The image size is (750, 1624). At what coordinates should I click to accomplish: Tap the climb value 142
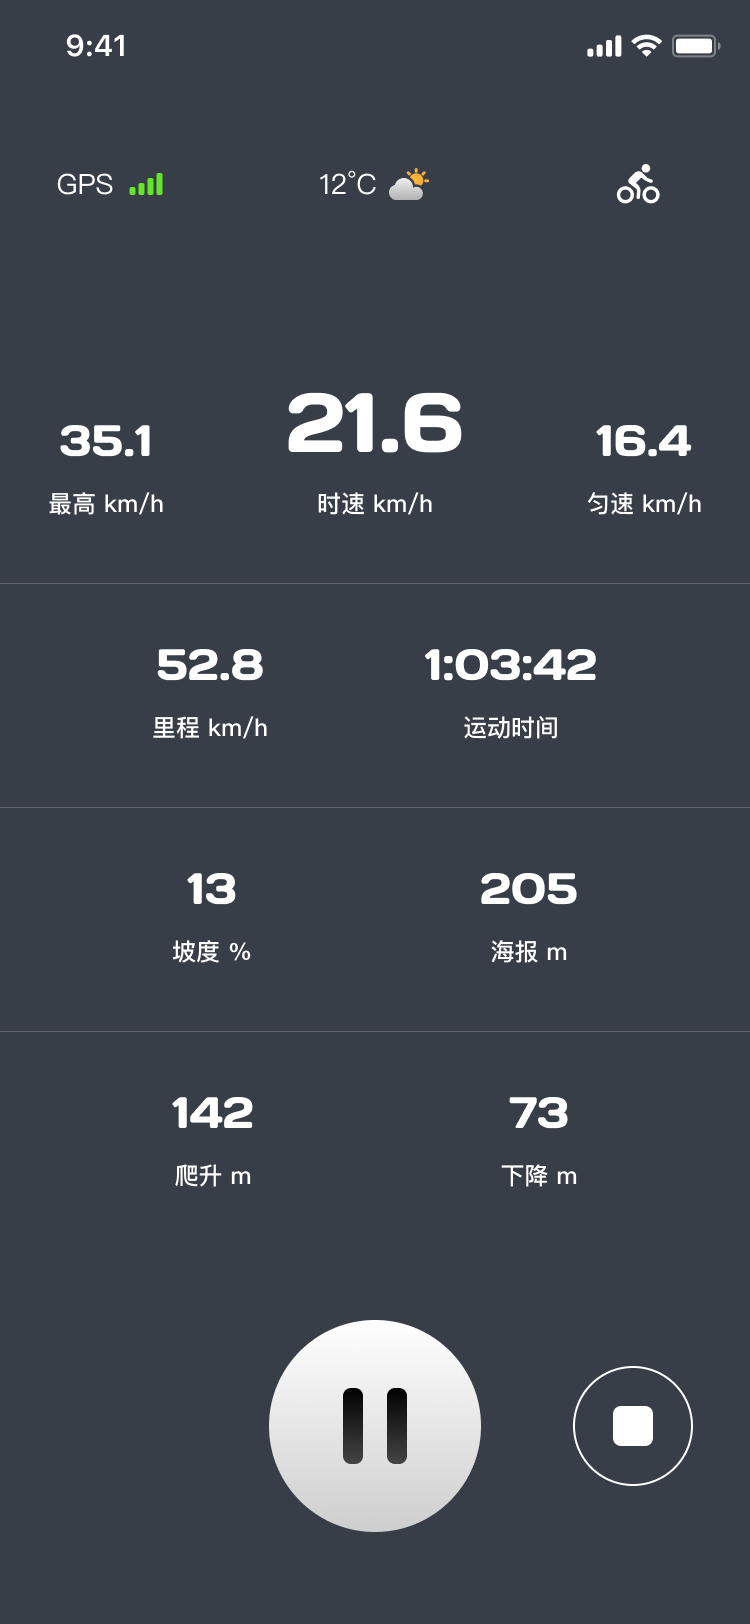213,1113
